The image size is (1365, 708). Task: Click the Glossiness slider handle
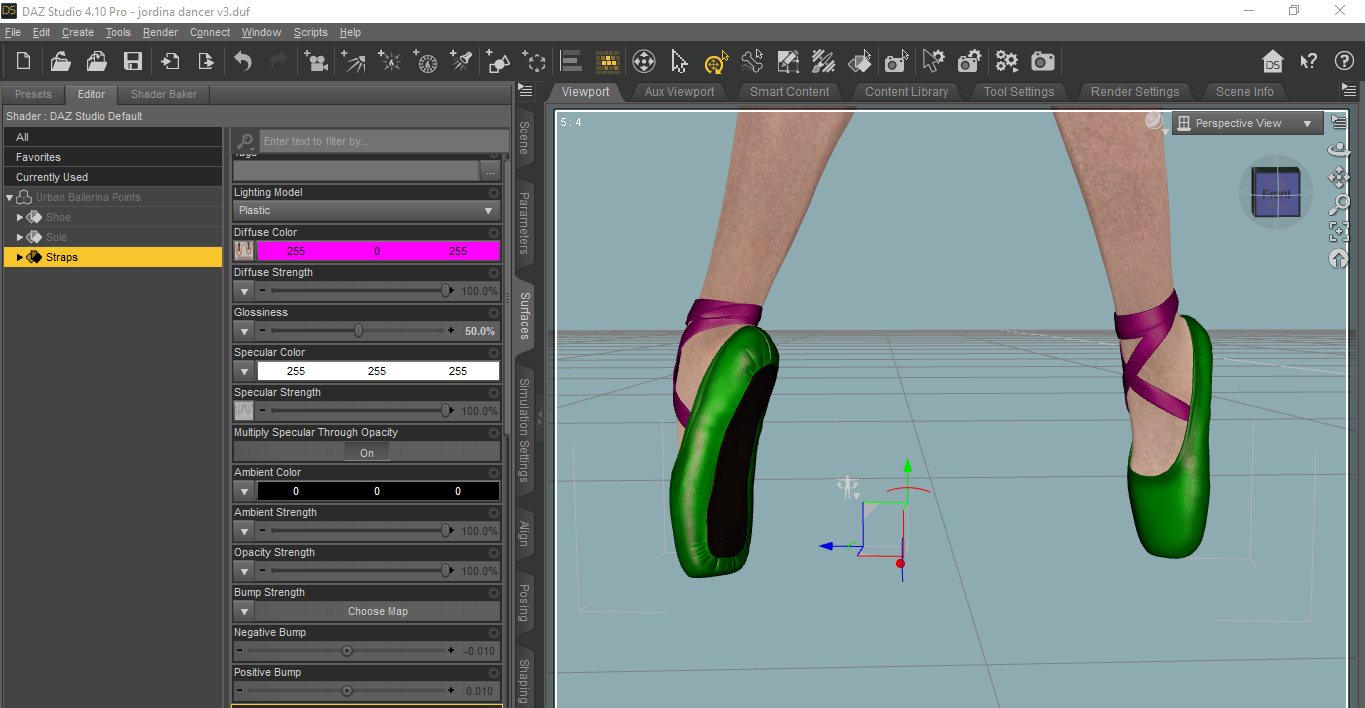tap(358, 331)
